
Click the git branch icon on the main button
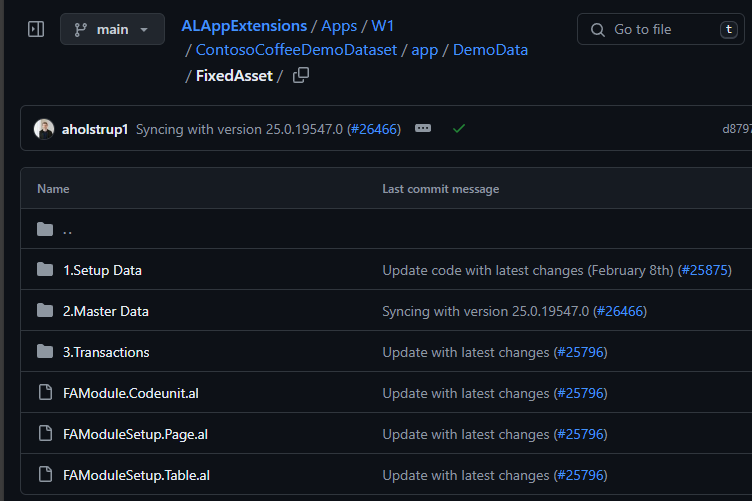[x=80, y=30]
